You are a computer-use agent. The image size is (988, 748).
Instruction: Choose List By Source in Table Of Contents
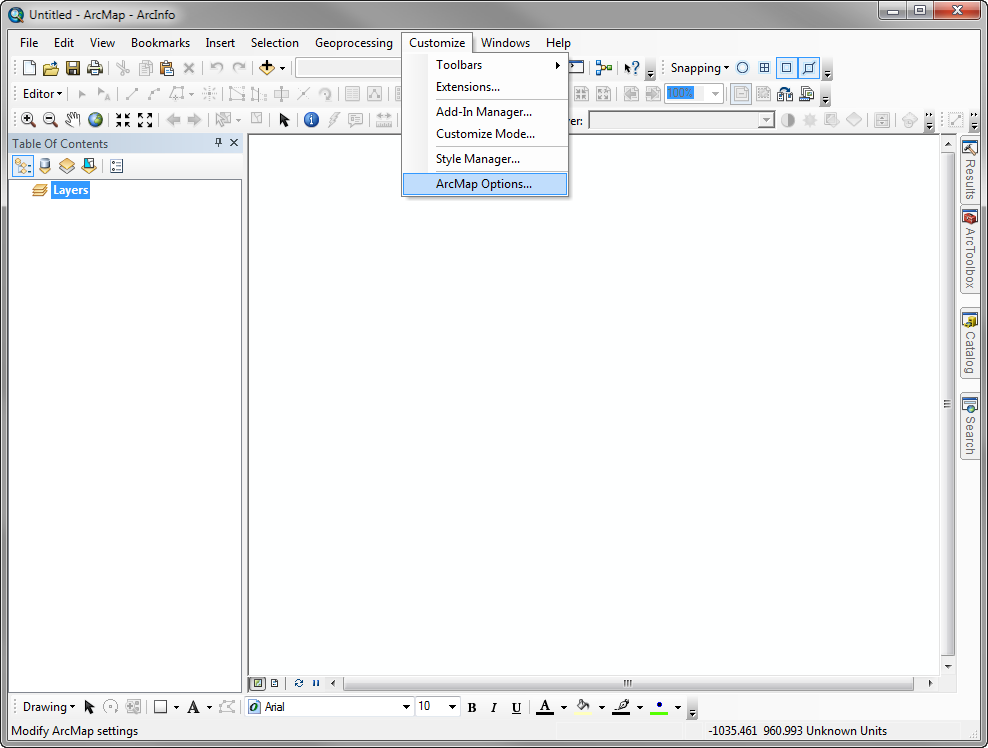(x=45, y=166)
